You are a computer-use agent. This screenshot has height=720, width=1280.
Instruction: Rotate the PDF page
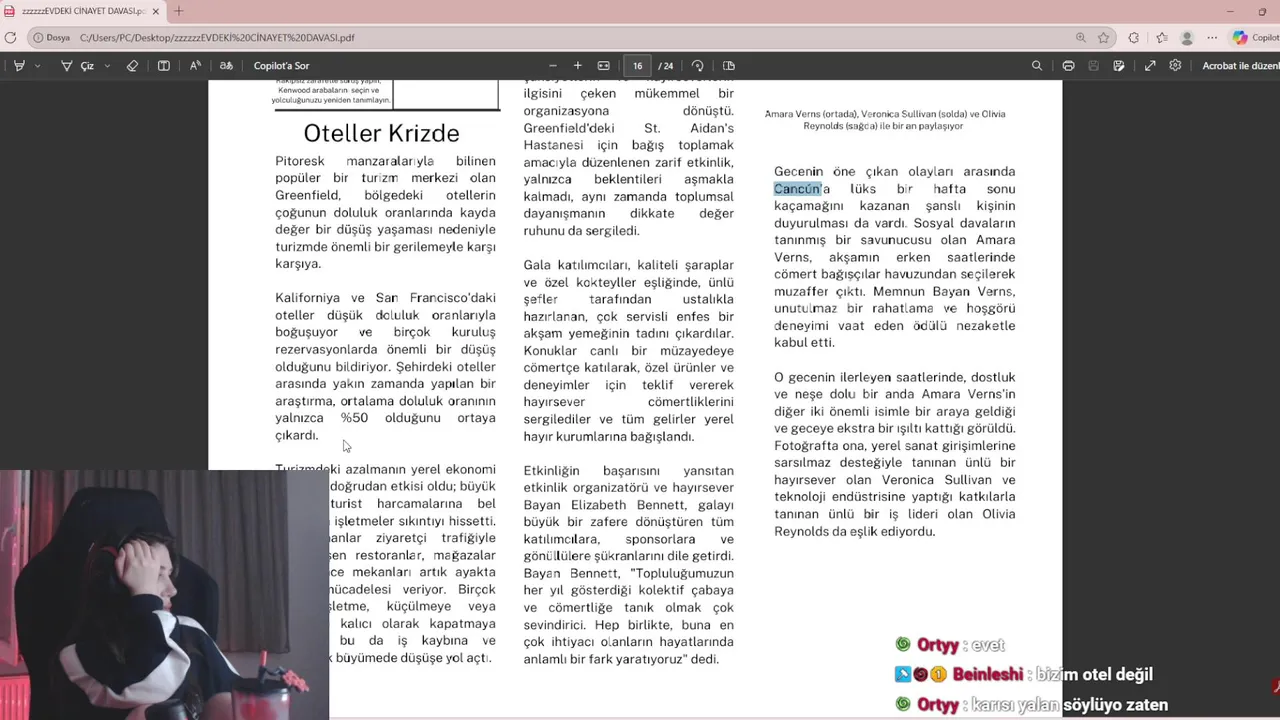[698, 66]
